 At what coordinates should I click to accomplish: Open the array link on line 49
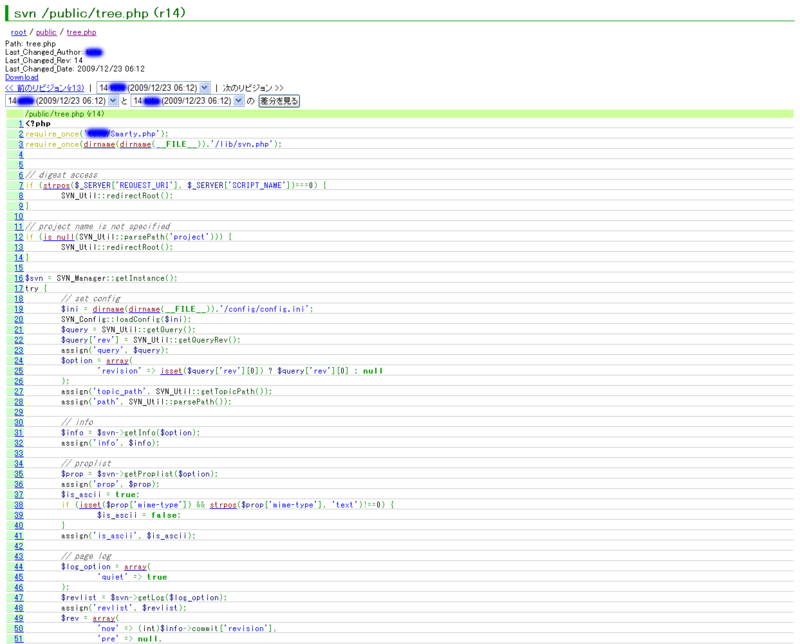104,618
